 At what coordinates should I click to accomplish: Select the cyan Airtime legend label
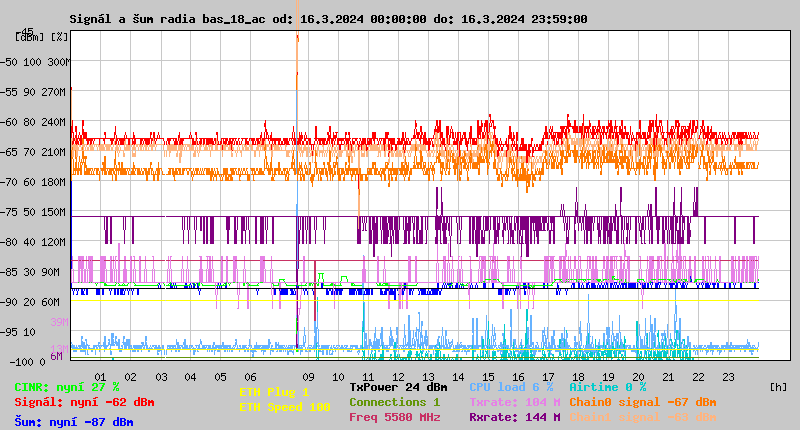tap(607, 387)
